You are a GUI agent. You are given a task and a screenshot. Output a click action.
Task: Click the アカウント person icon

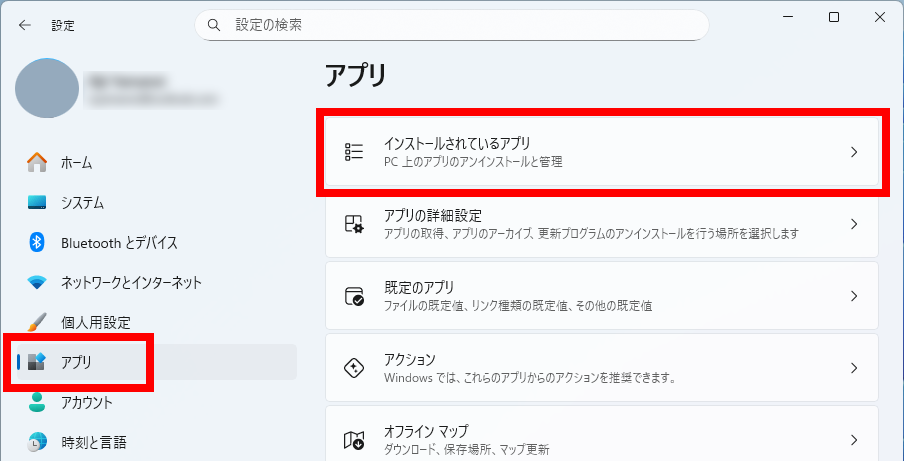(37, 402)
